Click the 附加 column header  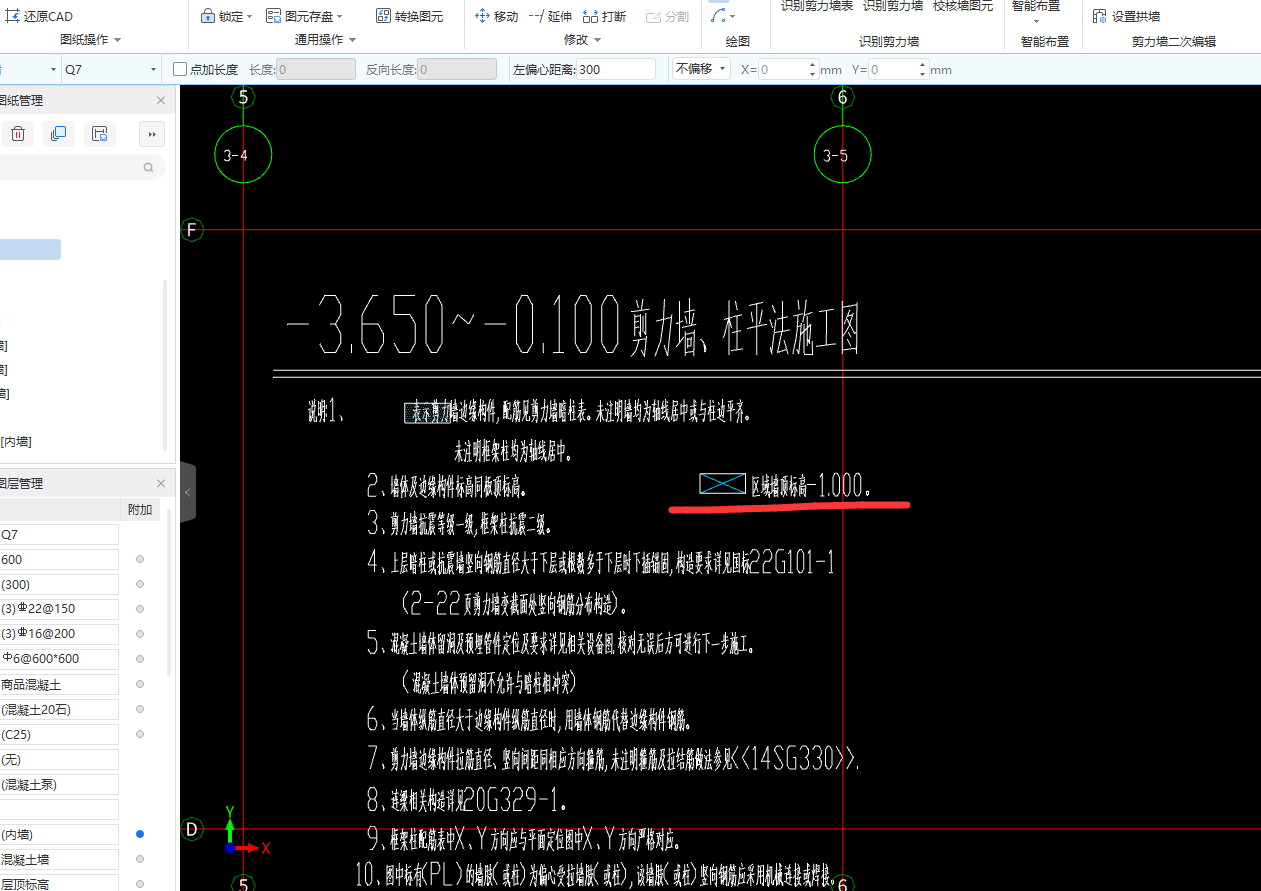pyautogui.click(x=140, y=509)
